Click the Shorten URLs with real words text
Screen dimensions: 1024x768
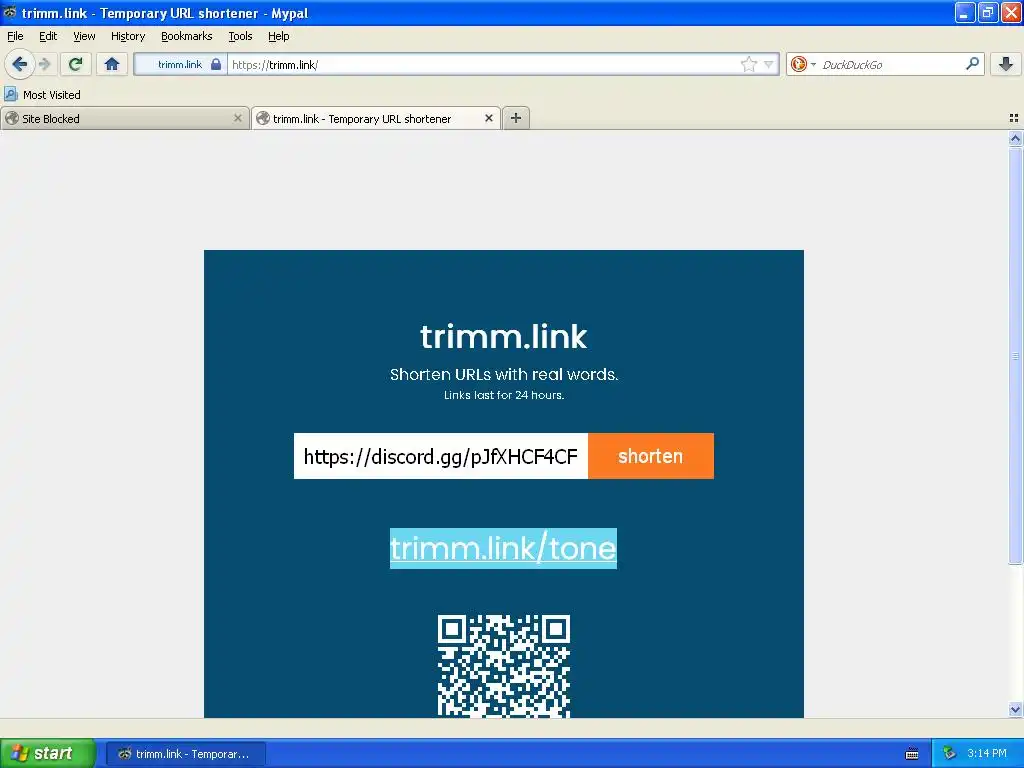504,374
